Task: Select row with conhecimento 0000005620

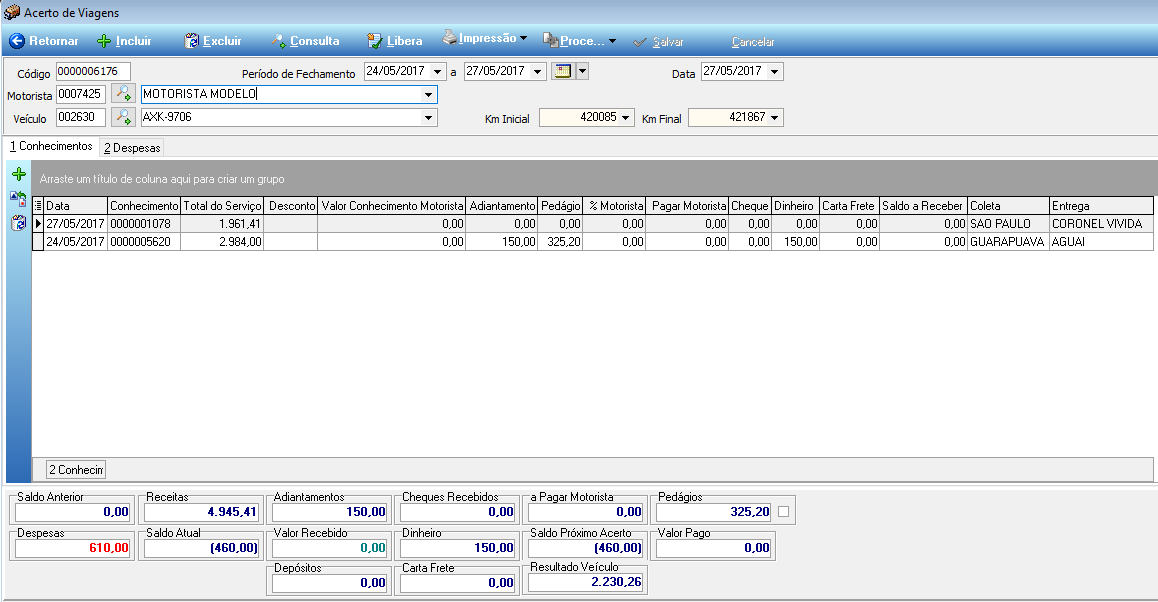Action: [x=593, y=242]
